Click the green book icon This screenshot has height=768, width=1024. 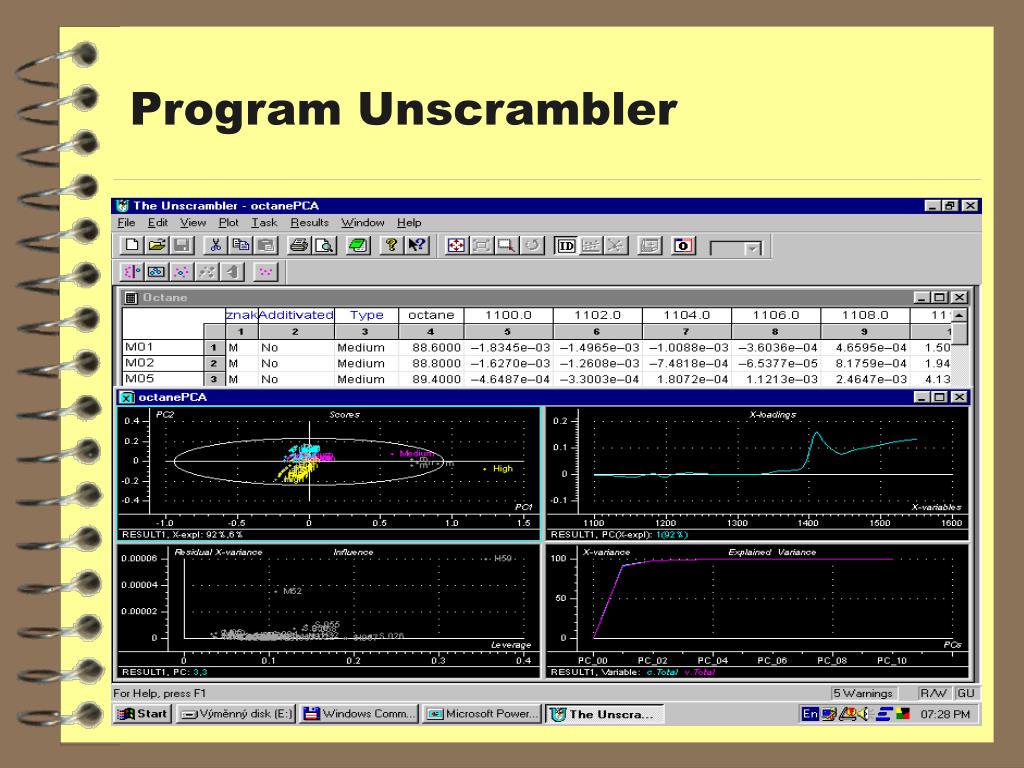click(x=358, y=246)
